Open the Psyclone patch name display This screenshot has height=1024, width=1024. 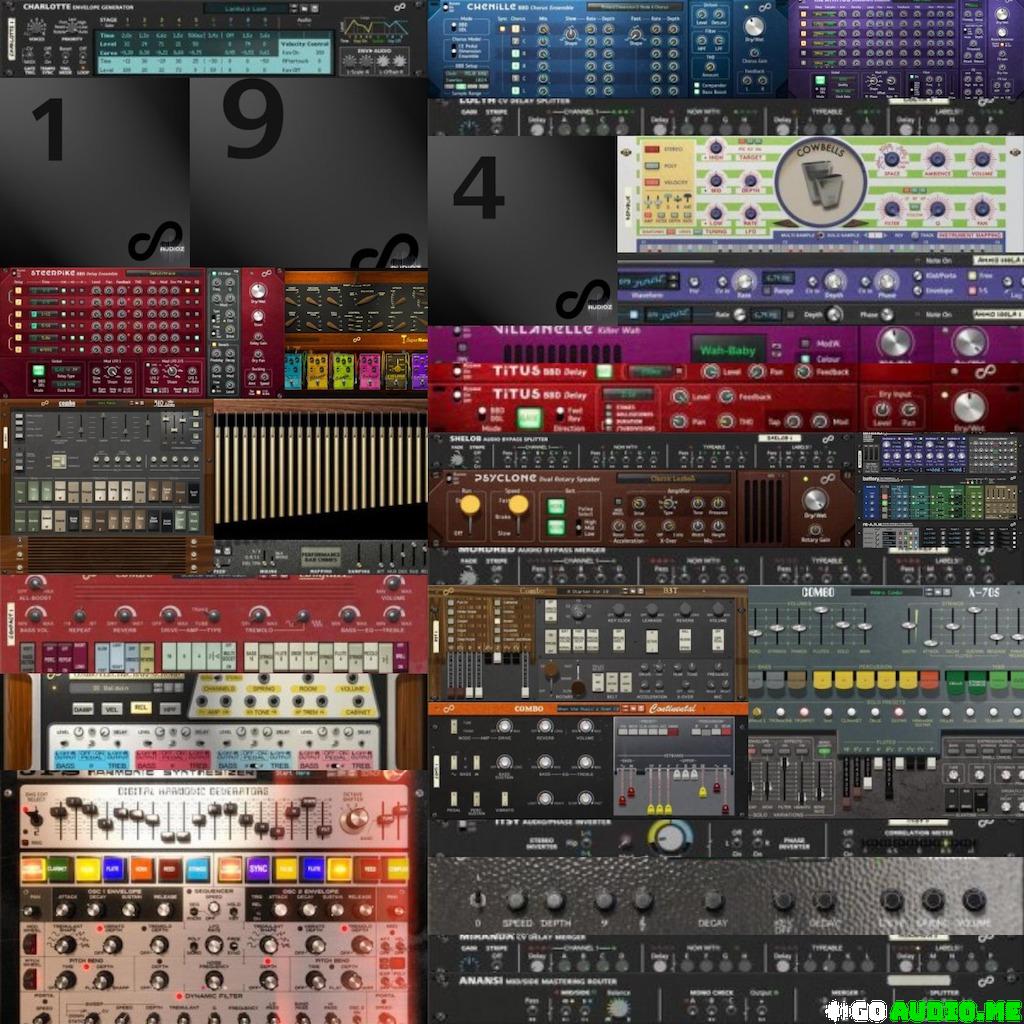[672, 479]
